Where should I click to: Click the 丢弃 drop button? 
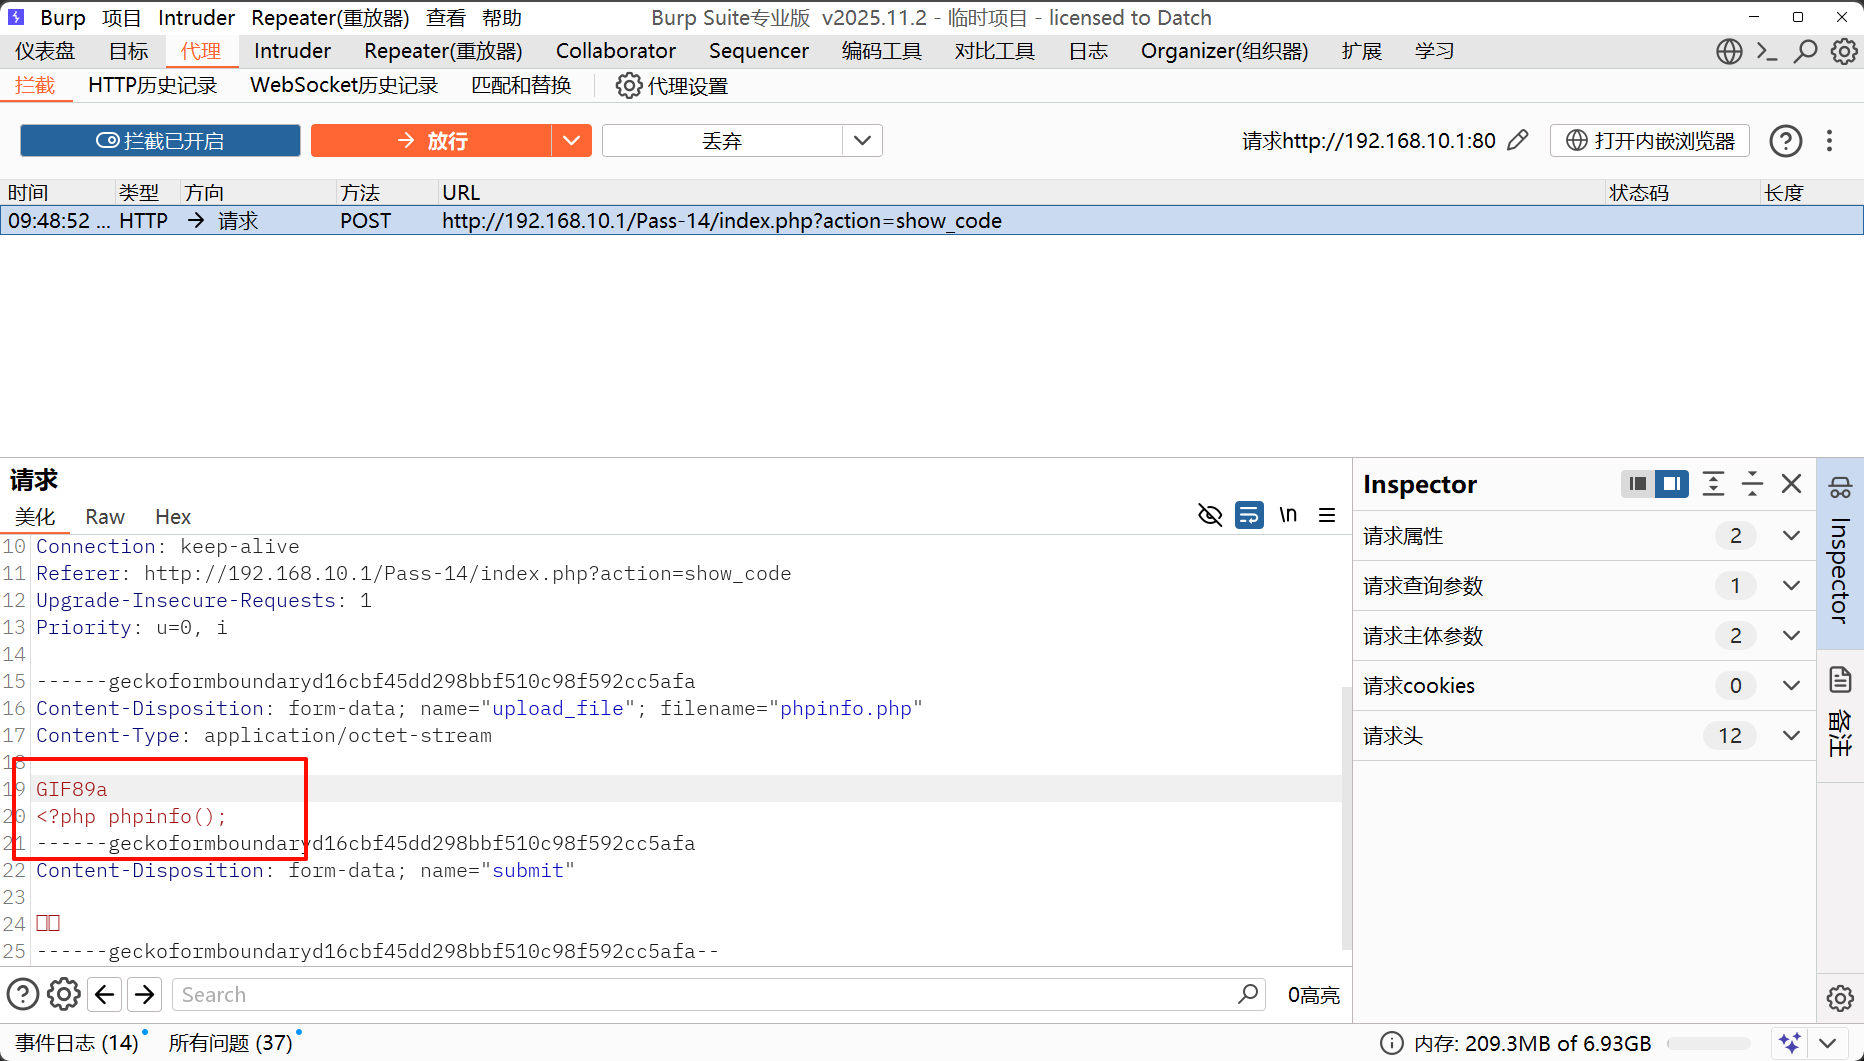pos(722,141)
